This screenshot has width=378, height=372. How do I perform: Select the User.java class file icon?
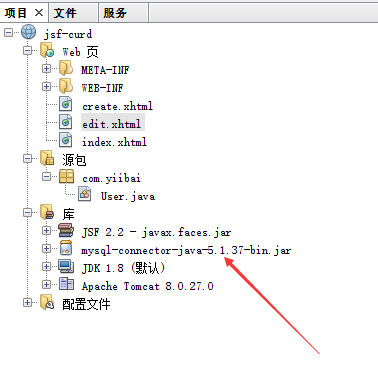point(85,194)
